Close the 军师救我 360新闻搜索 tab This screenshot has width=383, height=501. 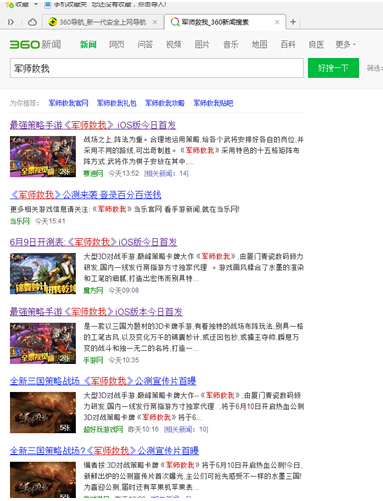277,22
